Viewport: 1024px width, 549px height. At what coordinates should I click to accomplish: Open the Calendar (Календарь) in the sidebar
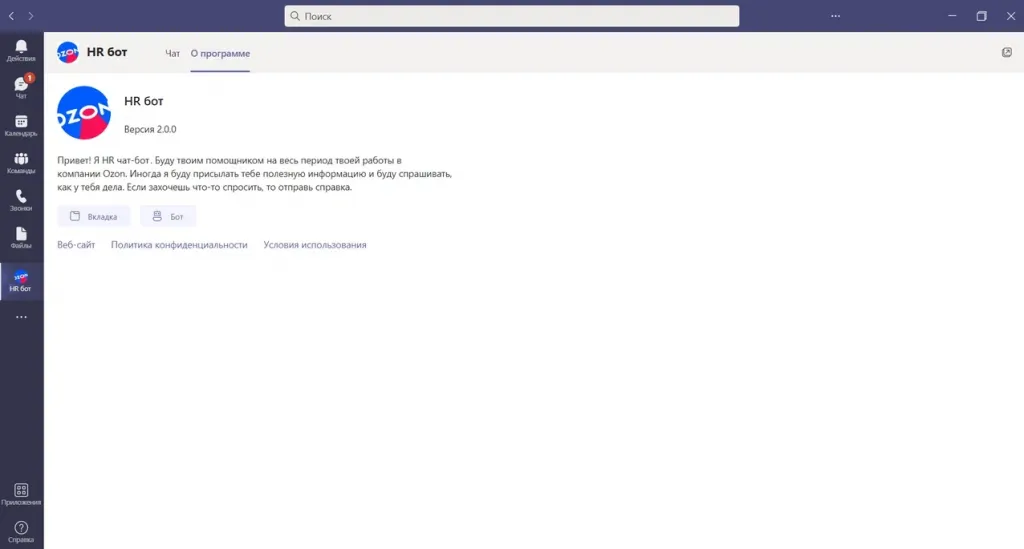[x=21, y=126]
